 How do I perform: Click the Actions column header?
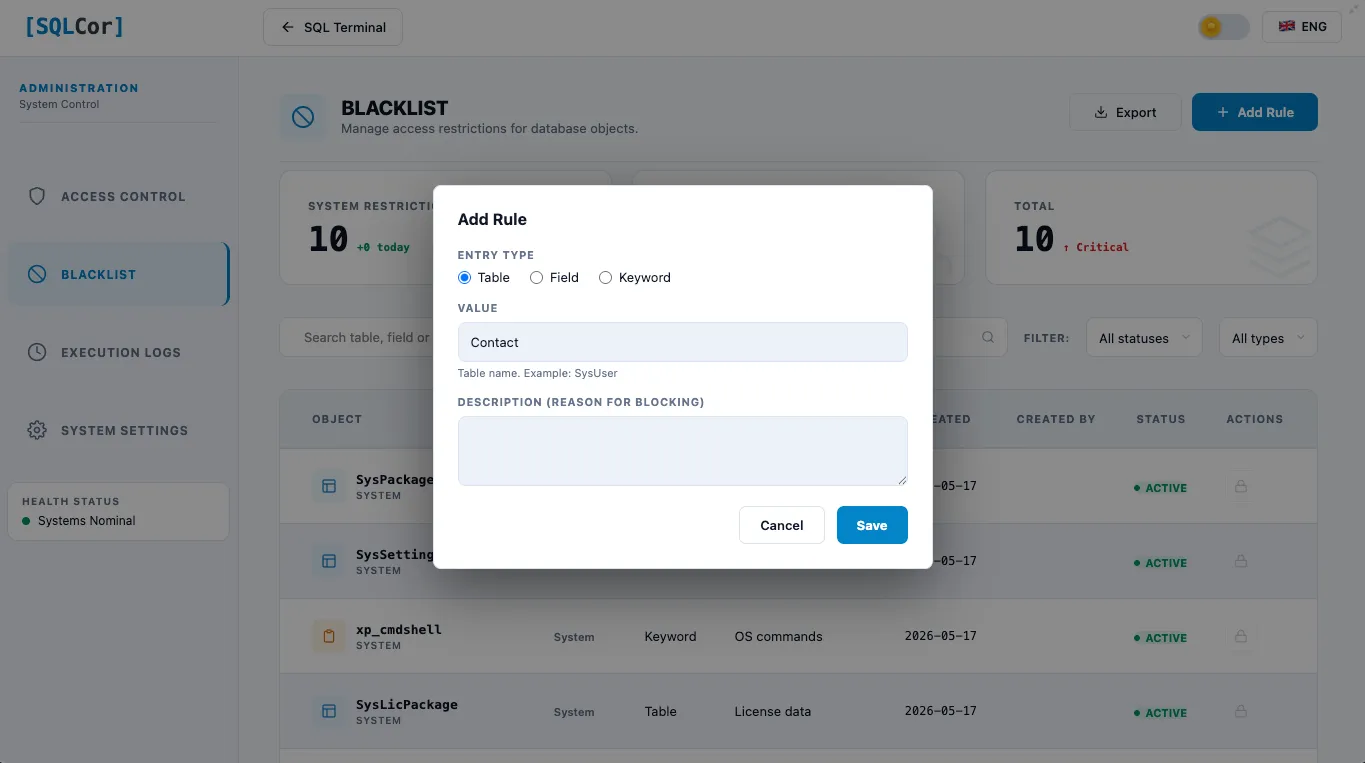point(1254,419)
